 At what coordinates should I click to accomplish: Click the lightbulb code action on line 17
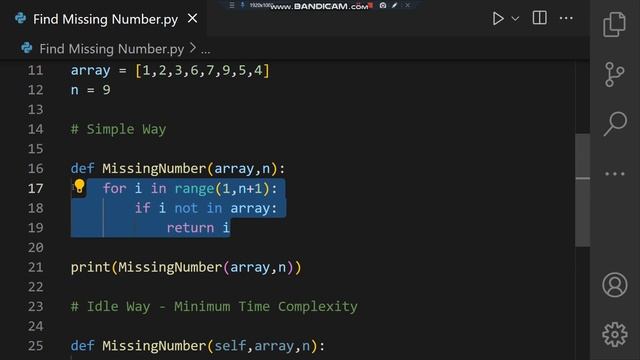(79, 186)
